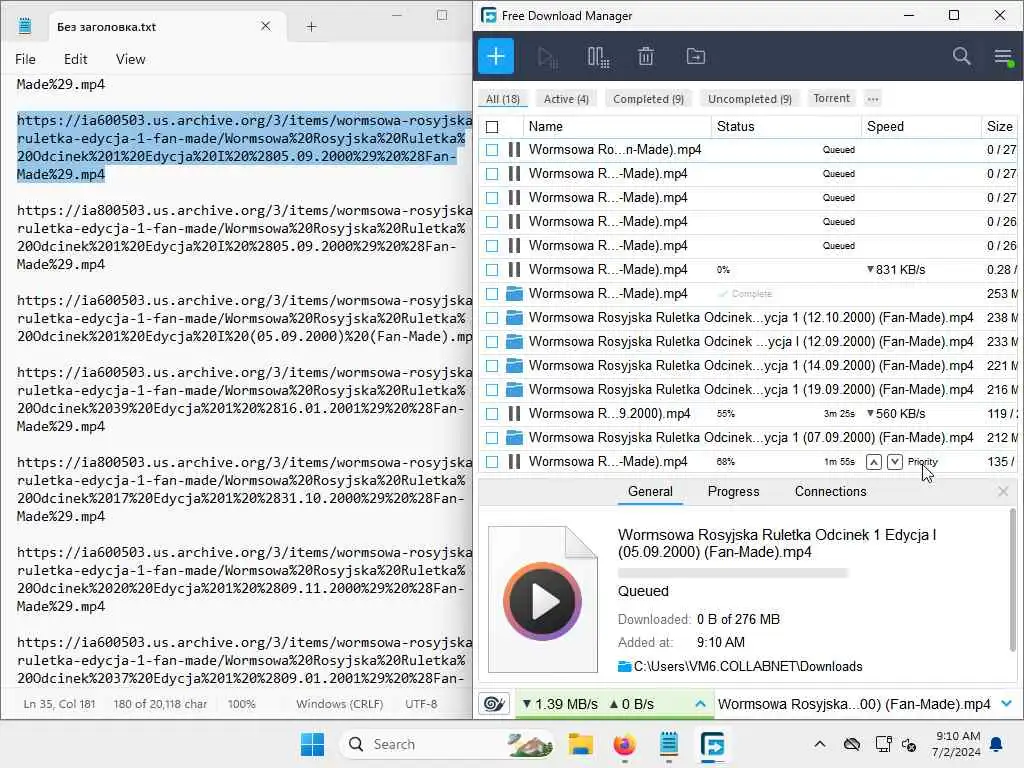Screen dimensions: 1024x768
Task: Check the 831 KB/s download row checkbox
Action: (492, 270)
